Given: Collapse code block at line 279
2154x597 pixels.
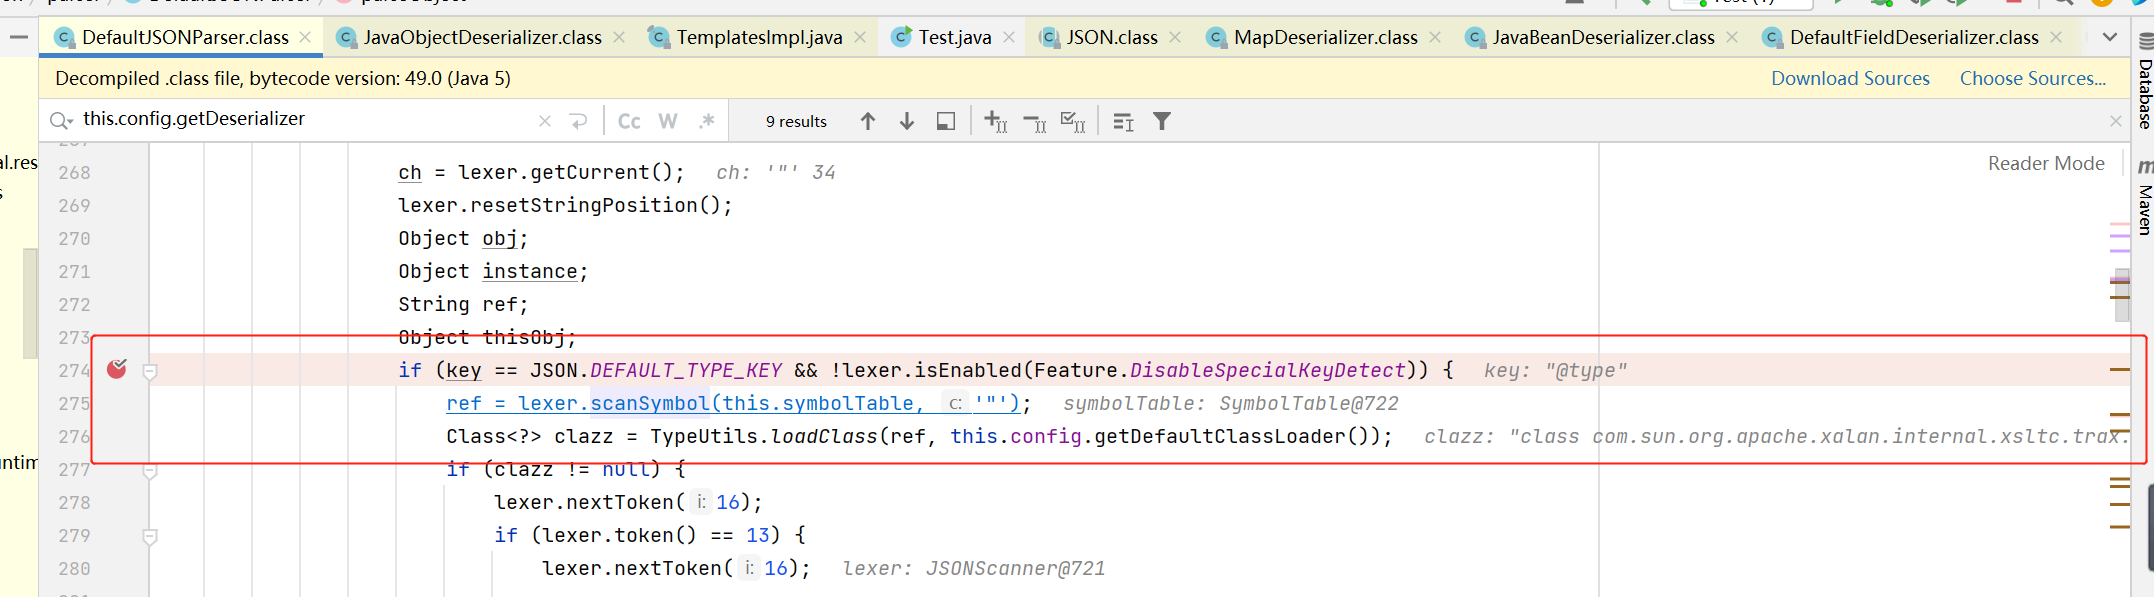Looking at the screenshot, I should [150, 536].
